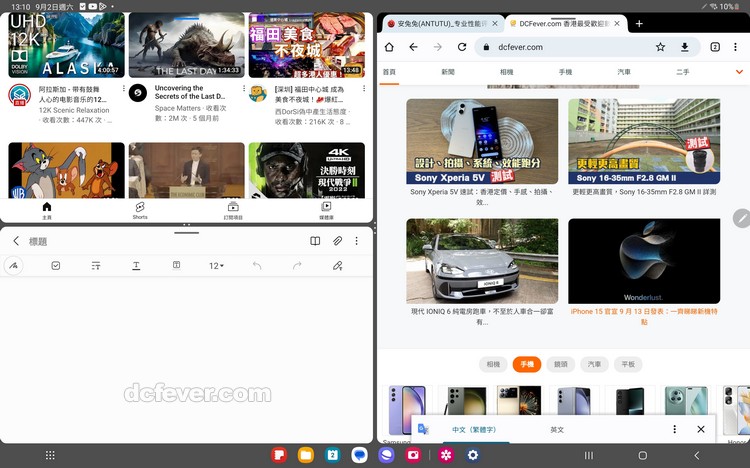
Task: Tap the floating edit pencil handle
Action: point(741,219)
